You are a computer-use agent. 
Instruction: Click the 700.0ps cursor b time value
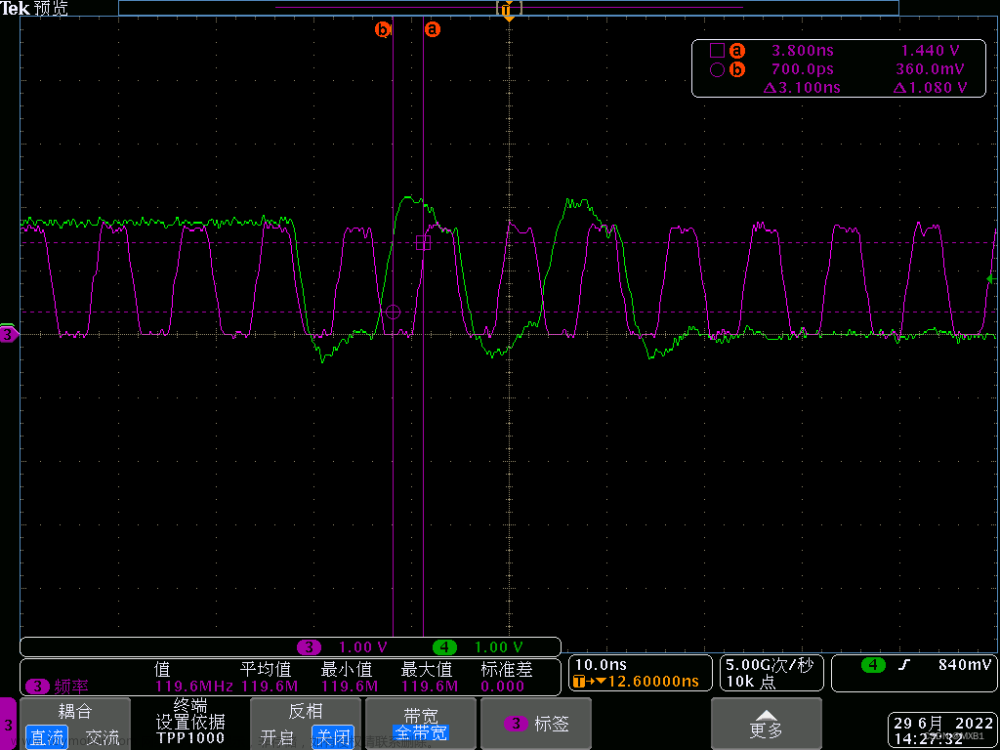tap(802, 70)
